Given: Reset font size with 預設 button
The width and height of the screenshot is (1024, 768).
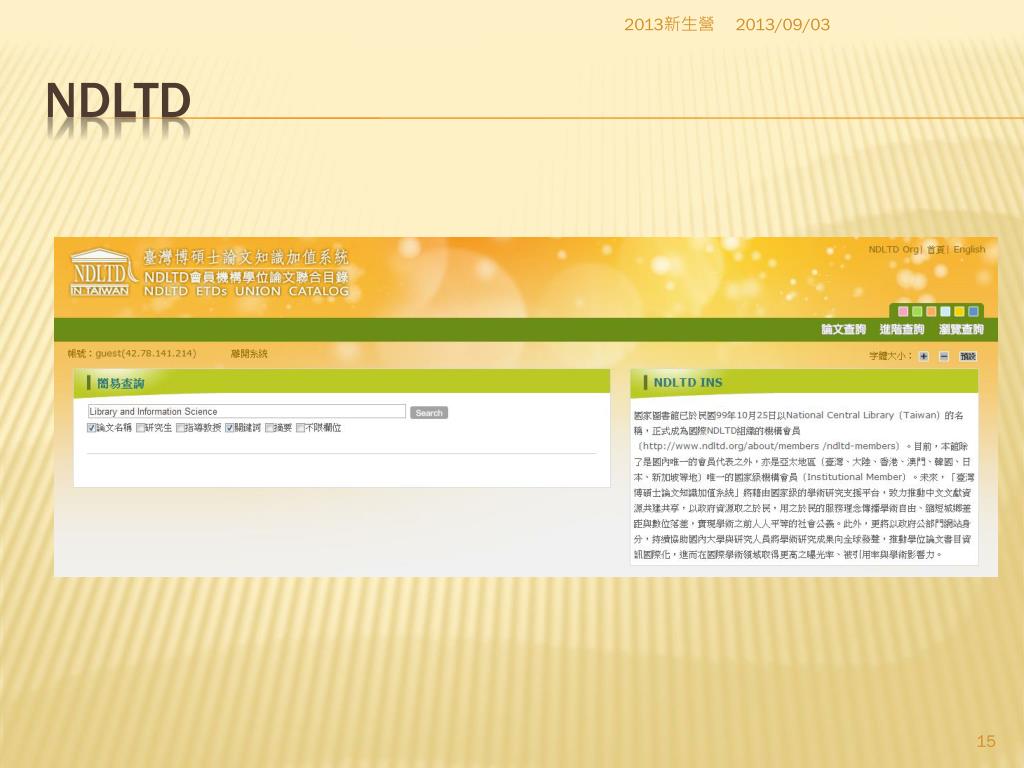Looking at the screenshot, I should 967,356.
